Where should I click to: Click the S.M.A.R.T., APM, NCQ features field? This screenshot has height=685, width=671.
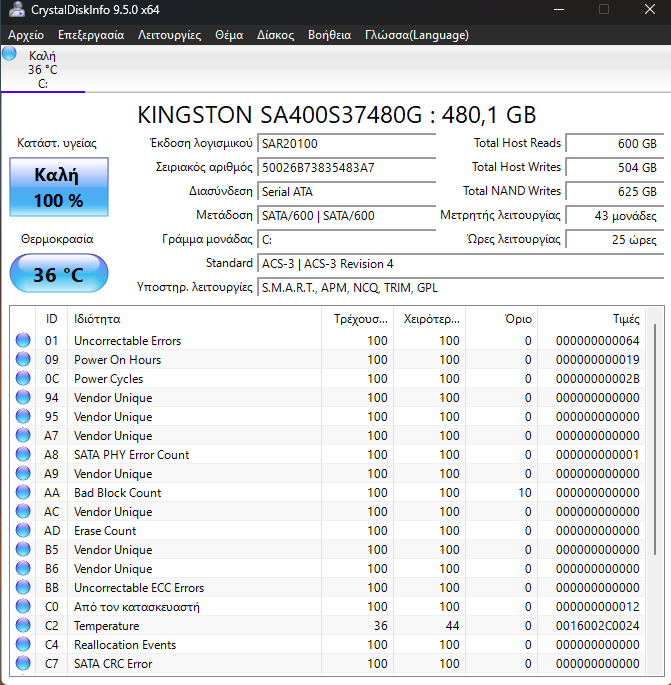tap(461, 287)
